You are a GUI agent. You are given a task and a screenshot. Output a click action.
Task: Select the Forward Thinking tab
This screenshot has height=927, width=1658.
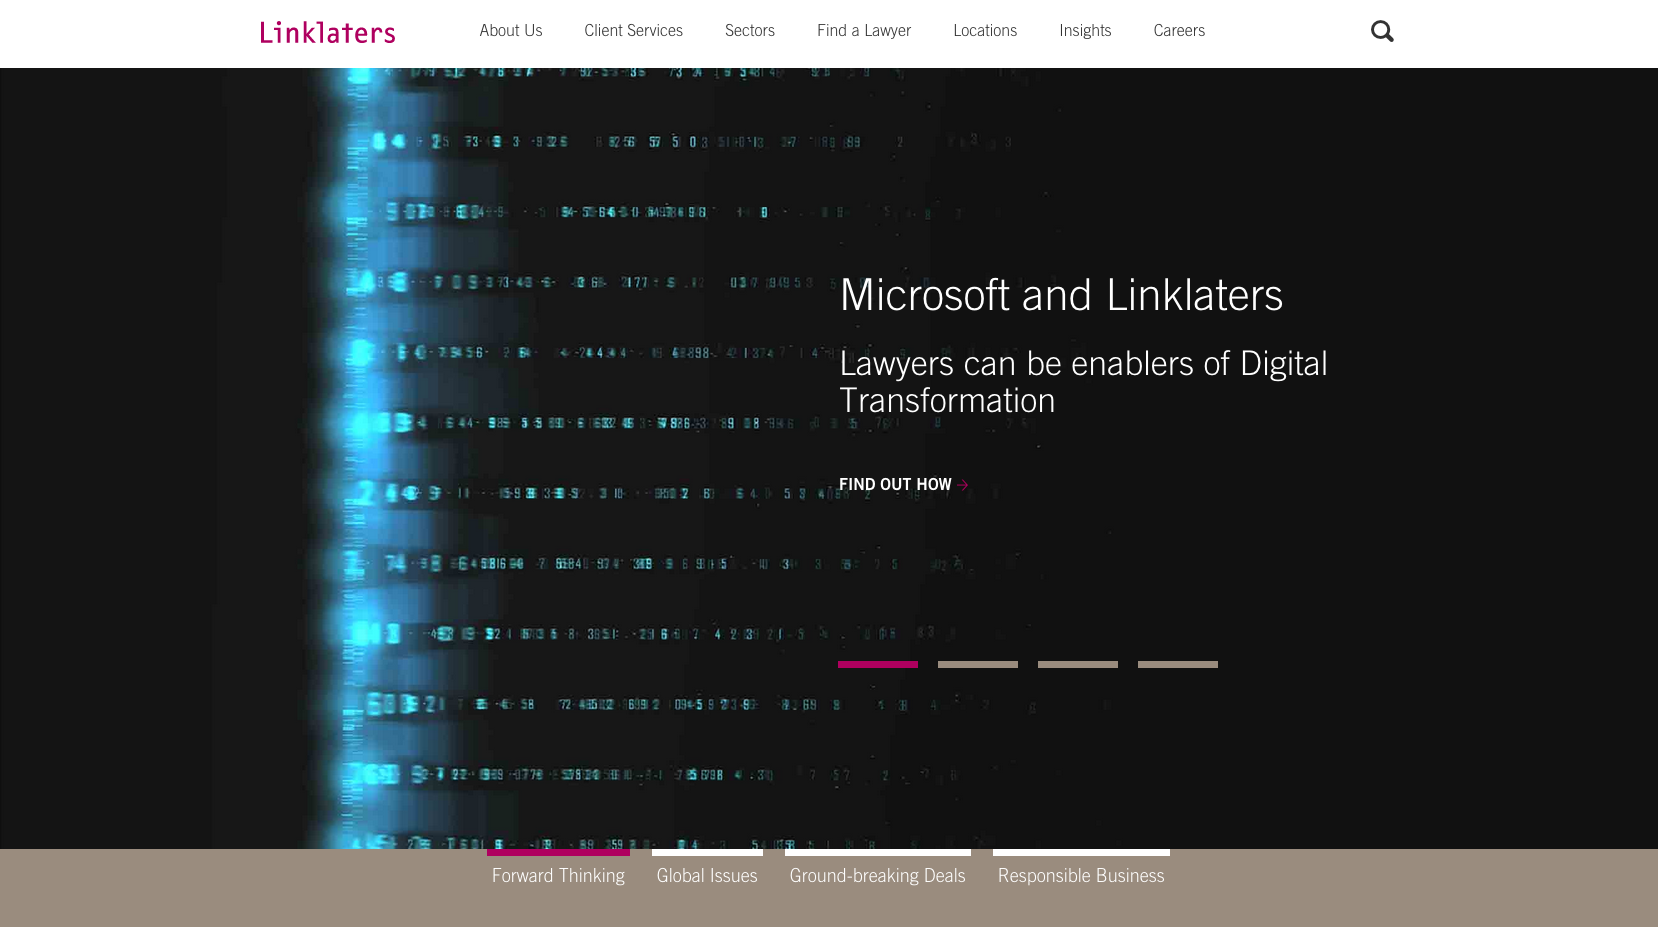click(558, 875)
